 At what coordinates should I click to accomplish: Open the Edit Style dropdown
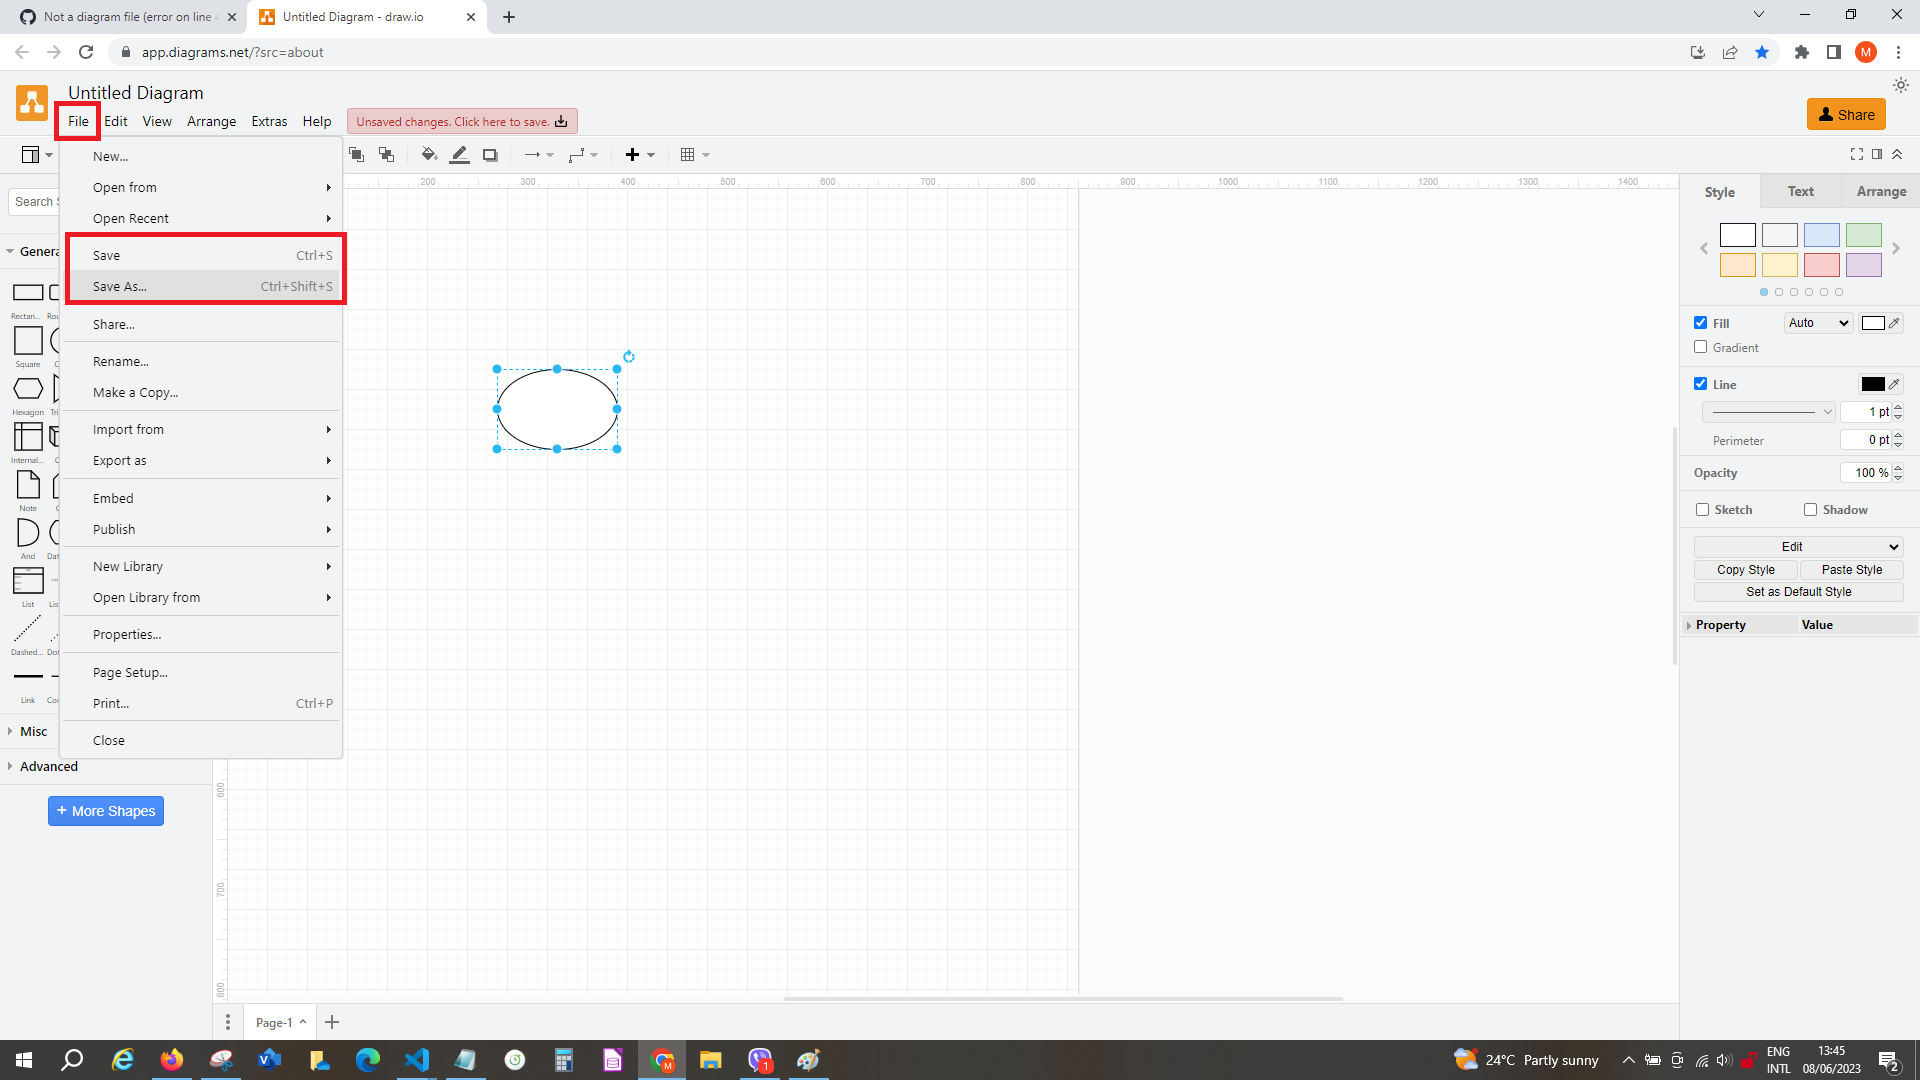click(x=1797, y=546)
